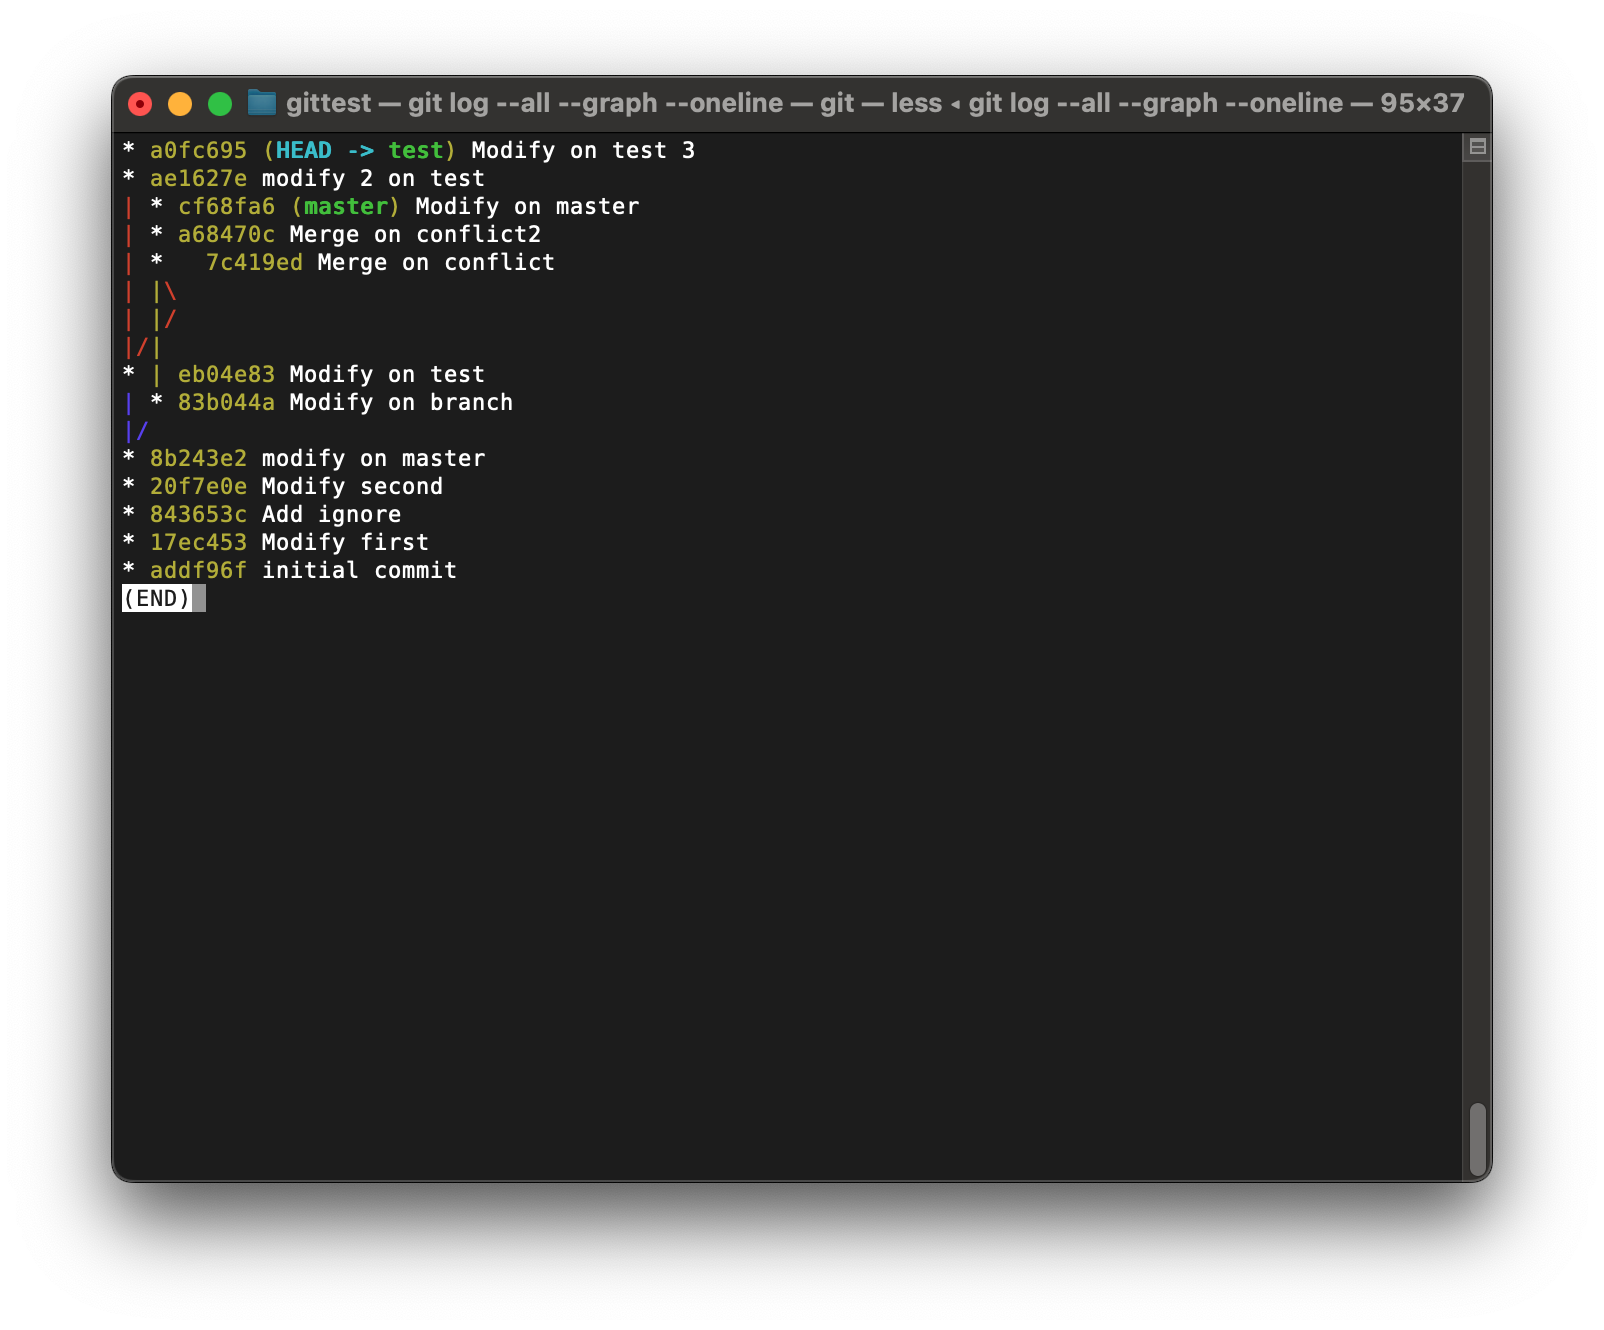
Task: Click the text 'Add ignore'
Action: pyautogui.click(x=331, y=515)
